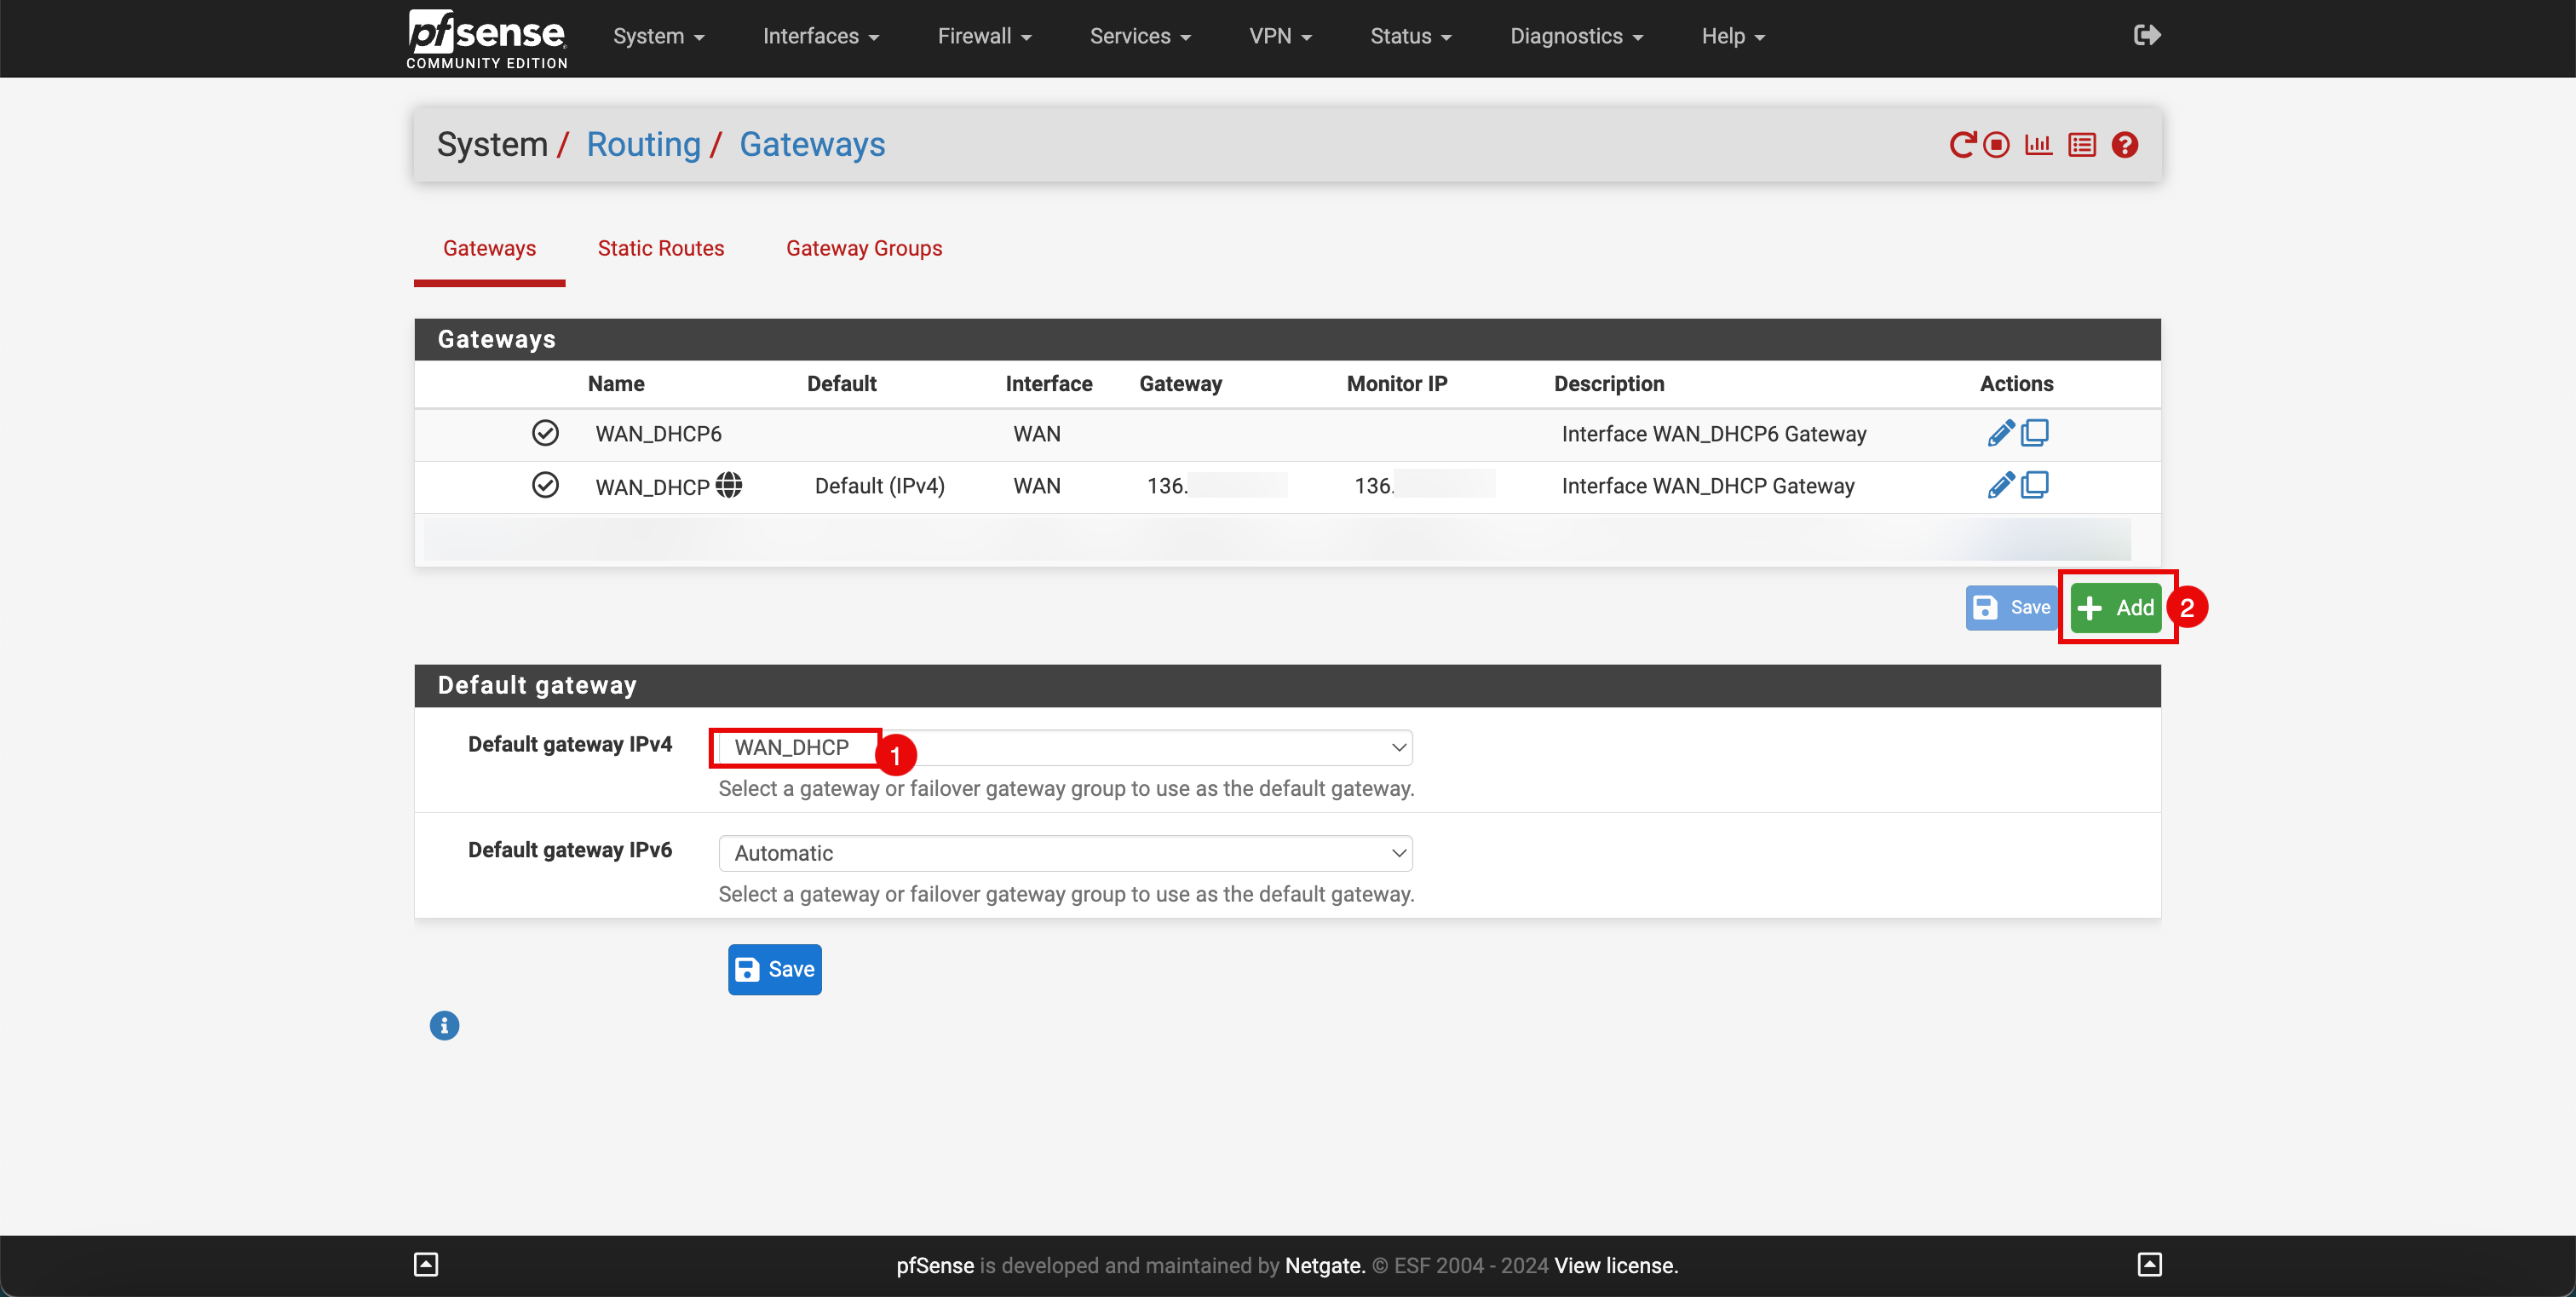Click the green Add gateway button
The height and width of the screenshot is (1297, 2576).
[x=2116, y=607]
